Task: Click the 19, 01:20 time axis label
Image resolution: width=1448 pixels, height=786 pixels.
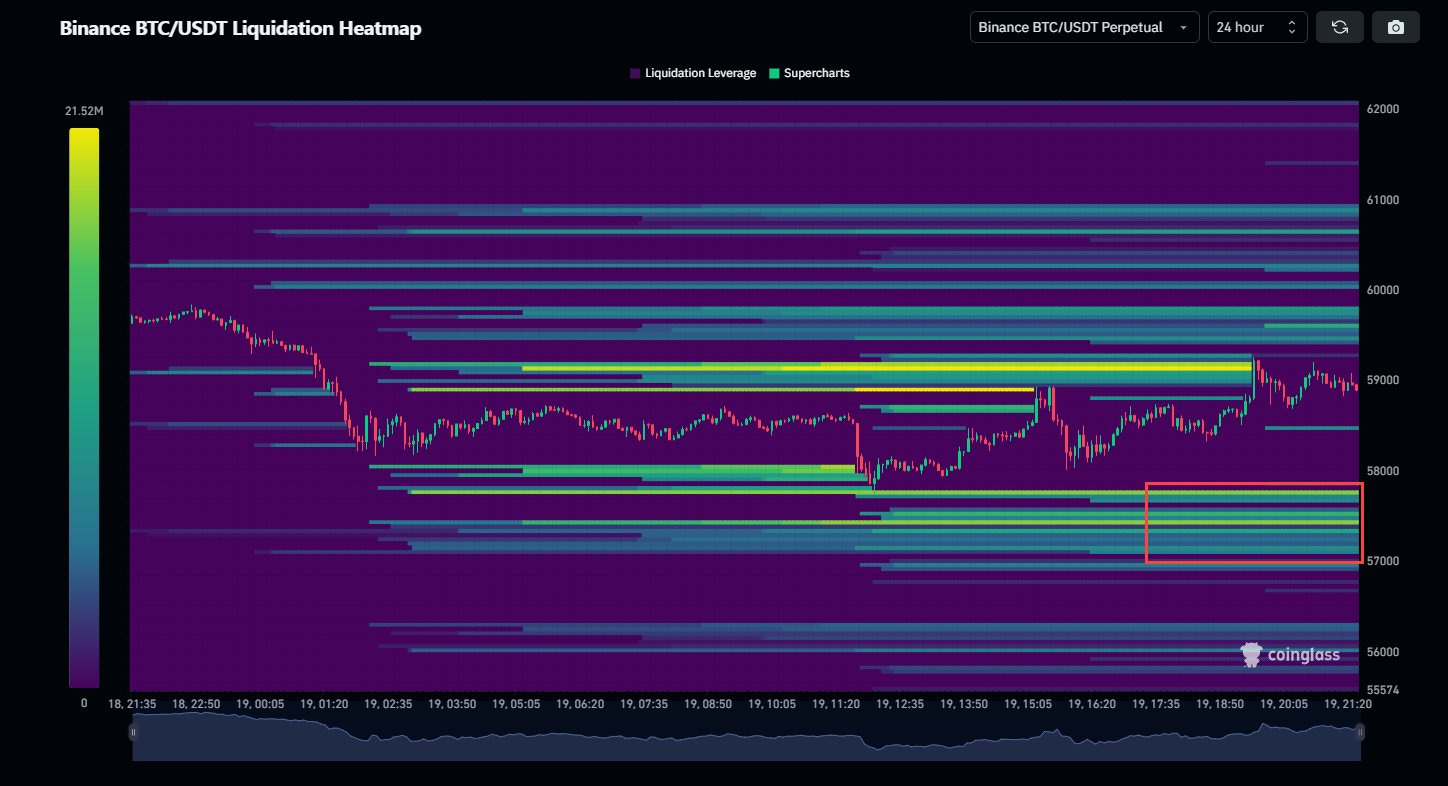Action: (325, 704)
